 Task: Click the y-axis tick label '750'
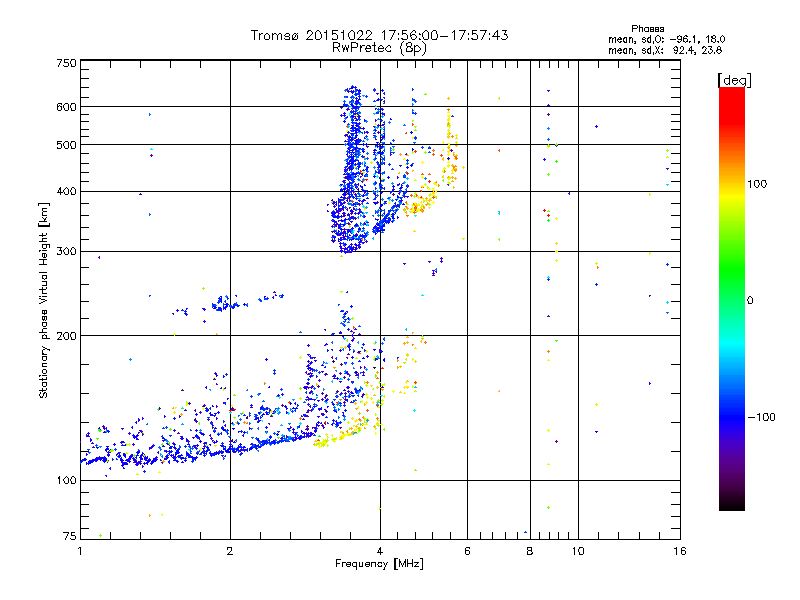(x=66, y=63)
